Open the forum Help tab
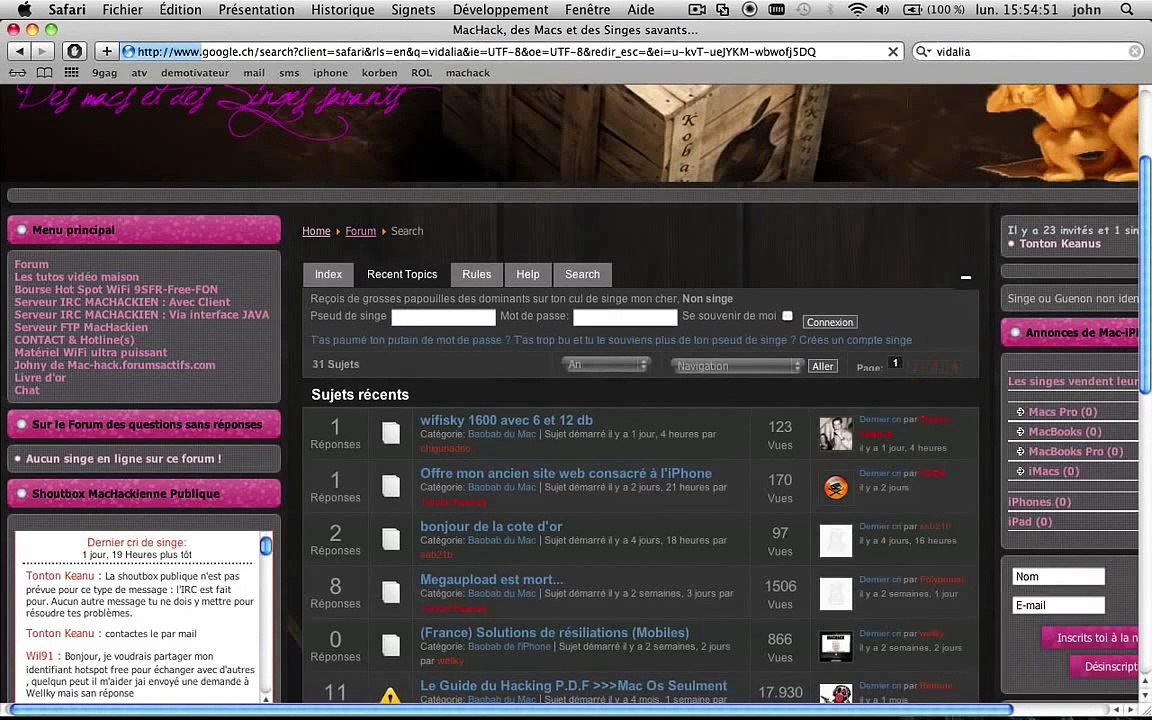 tap(528, 274)
